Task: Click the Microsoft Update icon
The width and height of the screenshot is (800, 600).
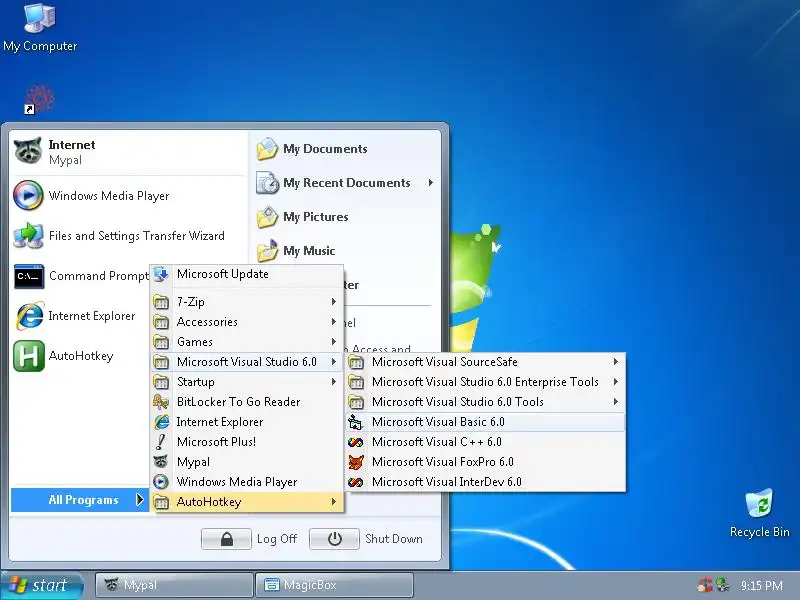Action: (161, 274)
